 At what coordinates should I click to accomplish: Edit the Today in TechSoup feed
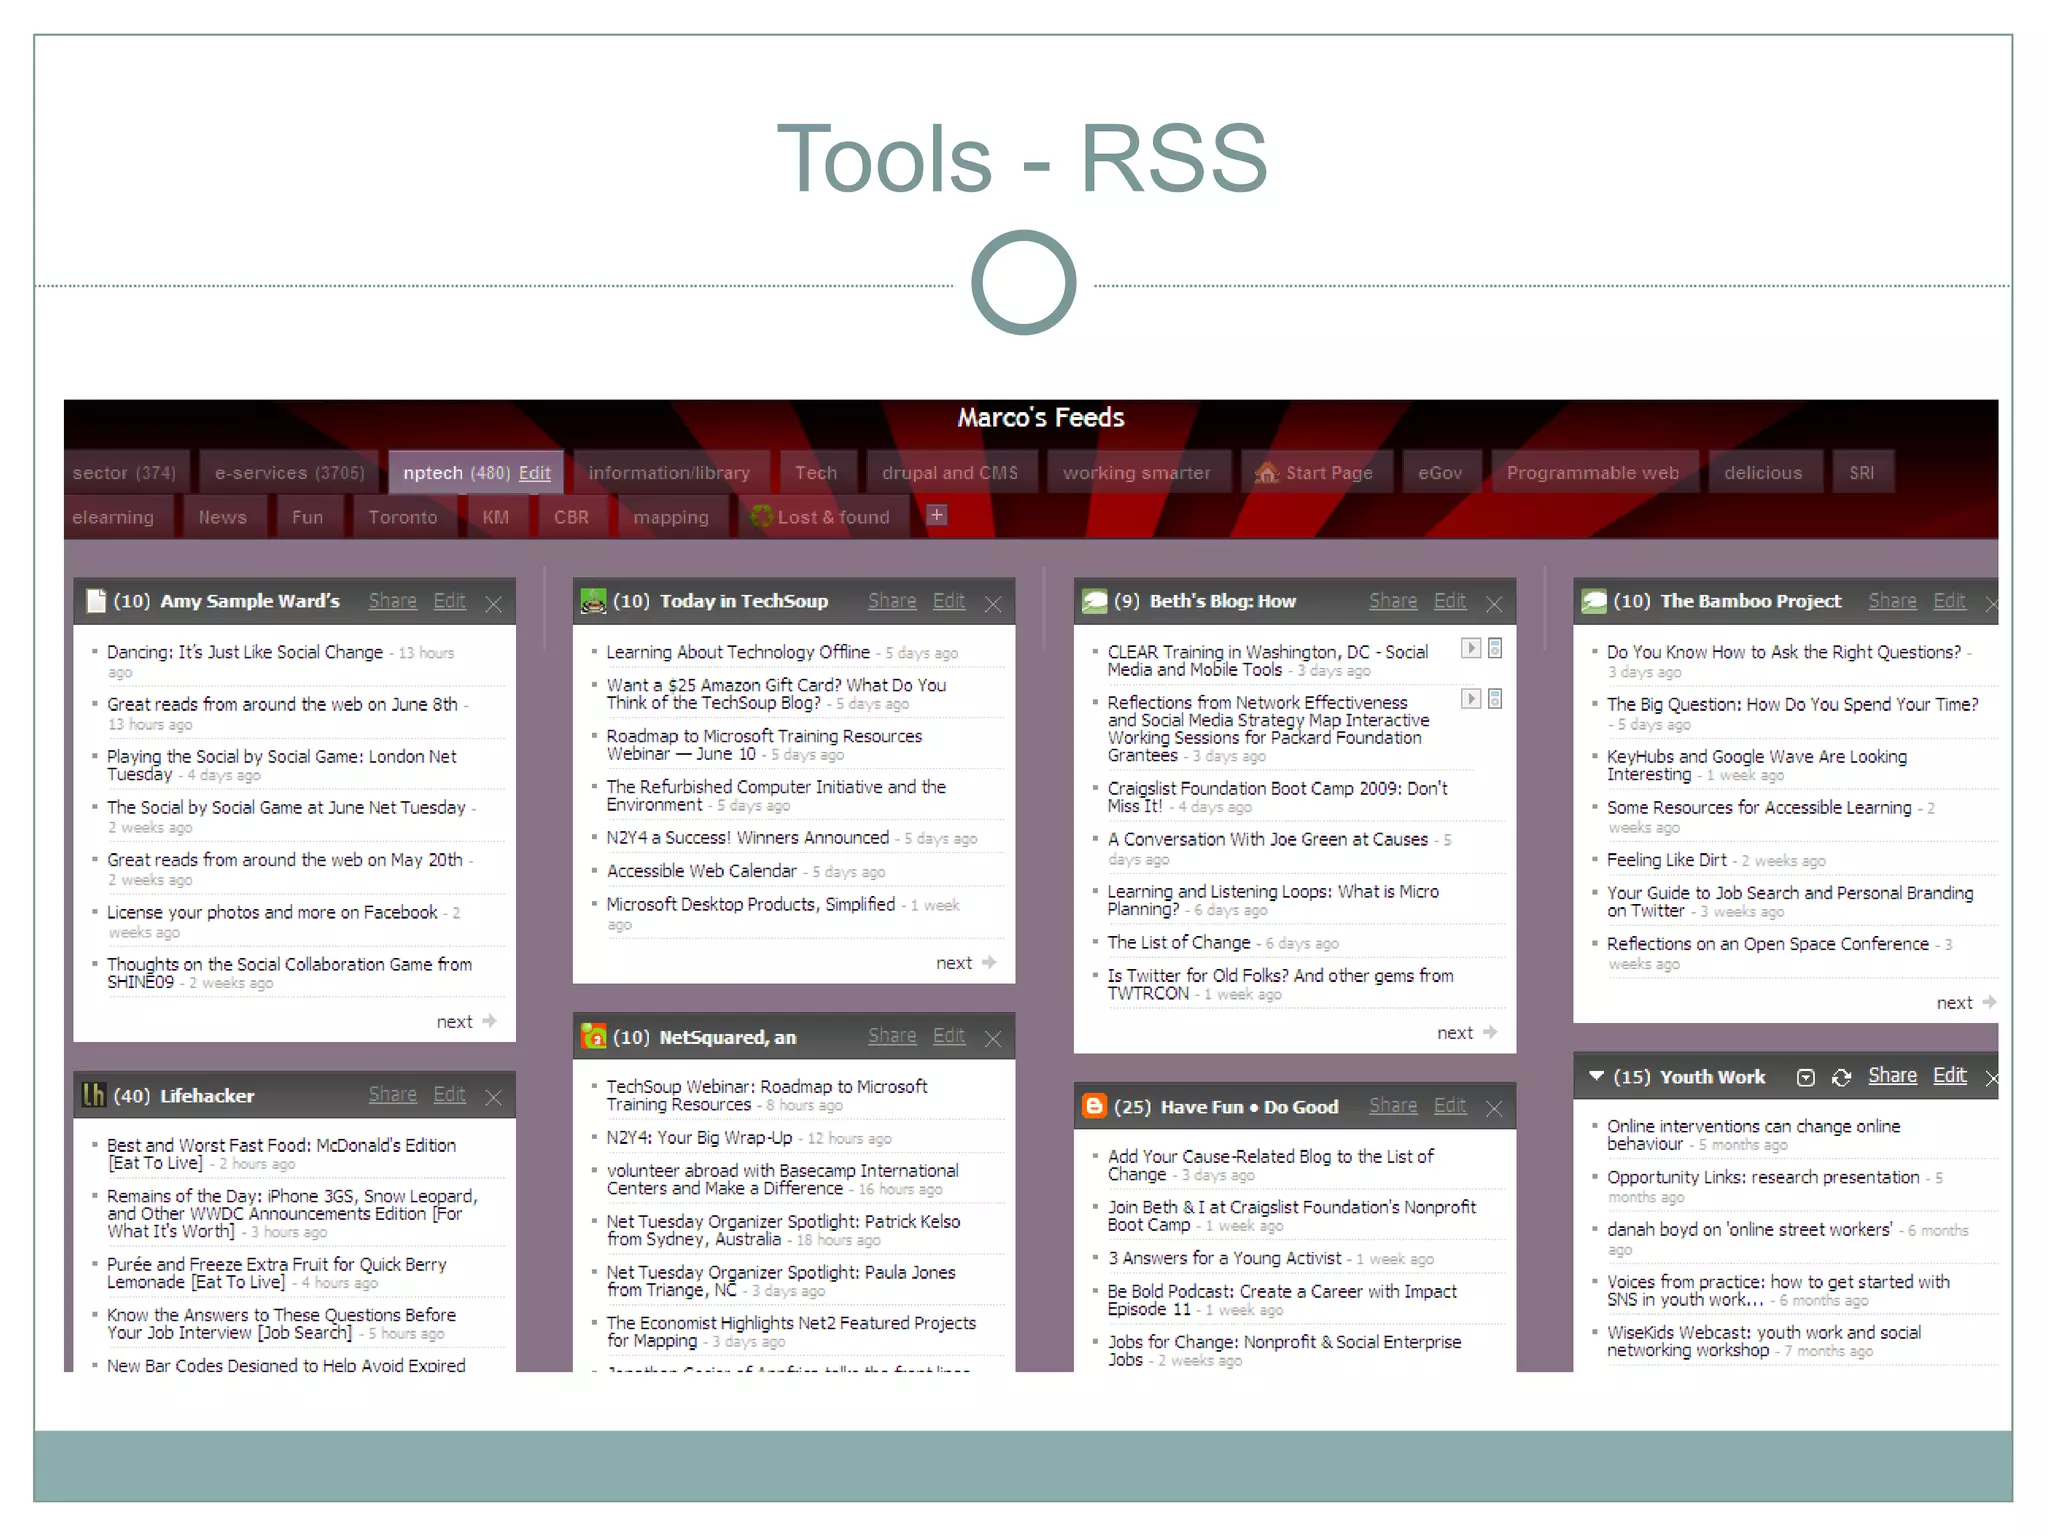(949, 601)
